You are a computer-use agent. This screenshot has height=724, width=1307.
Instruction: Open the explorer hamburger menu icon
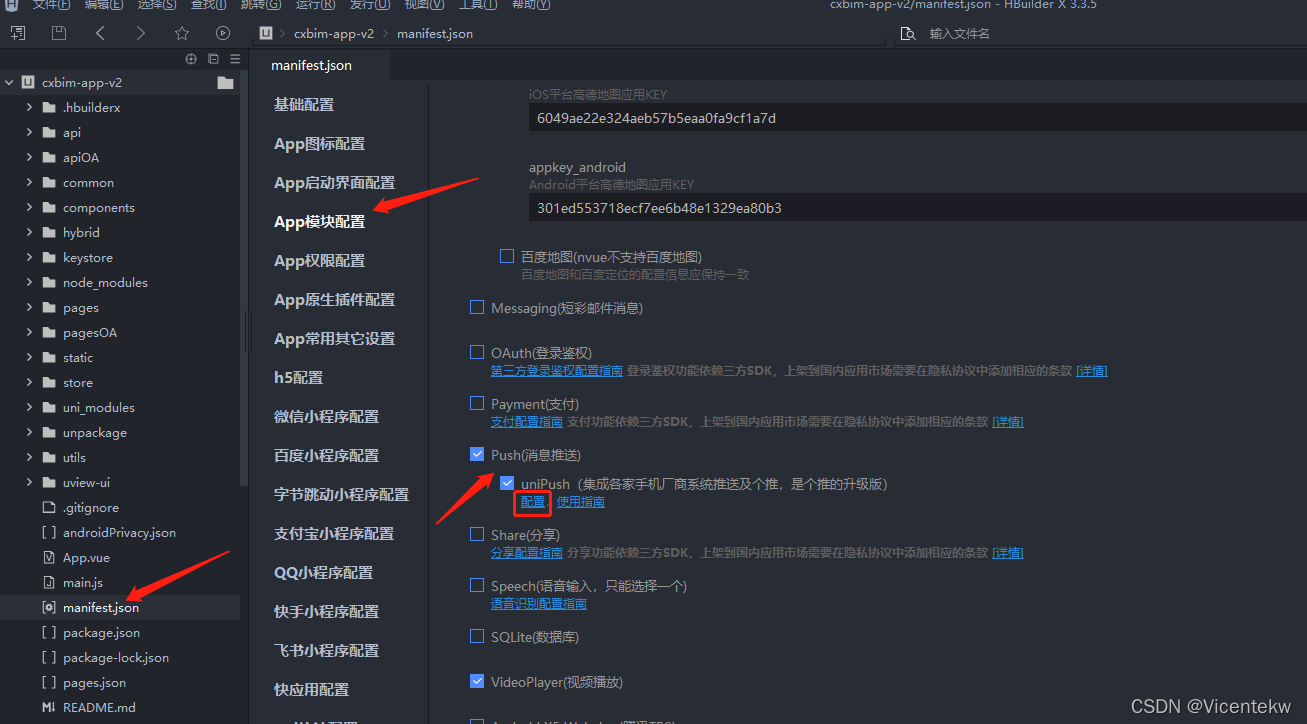pyautogui.click(x=235, y=59)
